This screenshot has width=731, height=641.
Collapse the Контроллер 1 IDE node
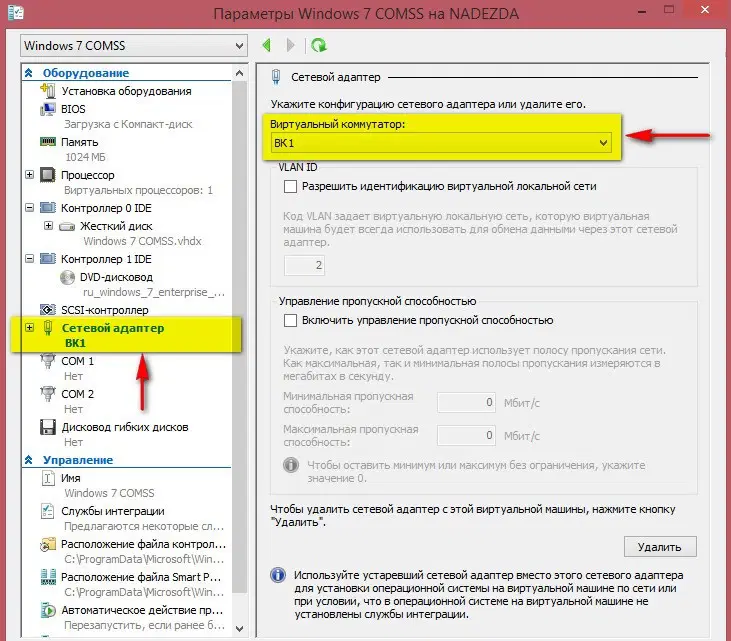29,259
